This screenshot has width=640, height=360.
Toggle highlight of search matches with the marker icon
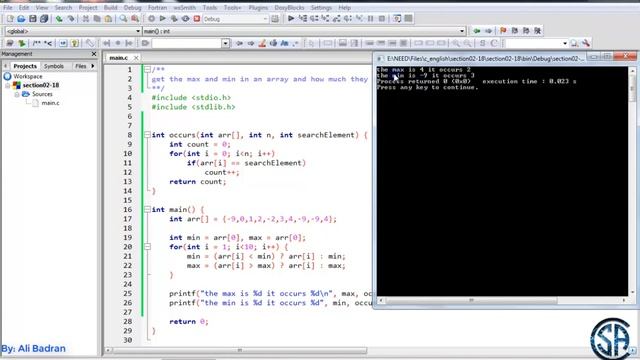(x=262, y=43)
